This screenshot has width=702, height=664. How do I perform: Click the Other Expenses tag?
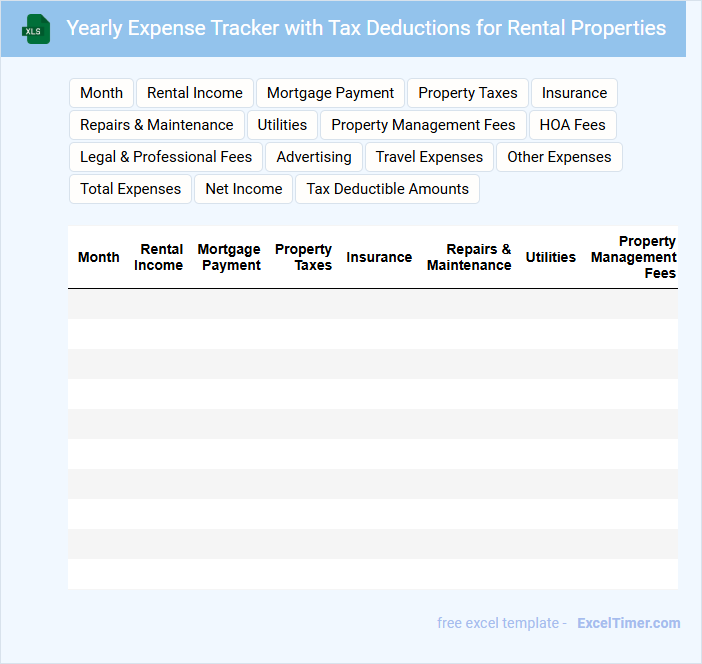pos(559,157)
